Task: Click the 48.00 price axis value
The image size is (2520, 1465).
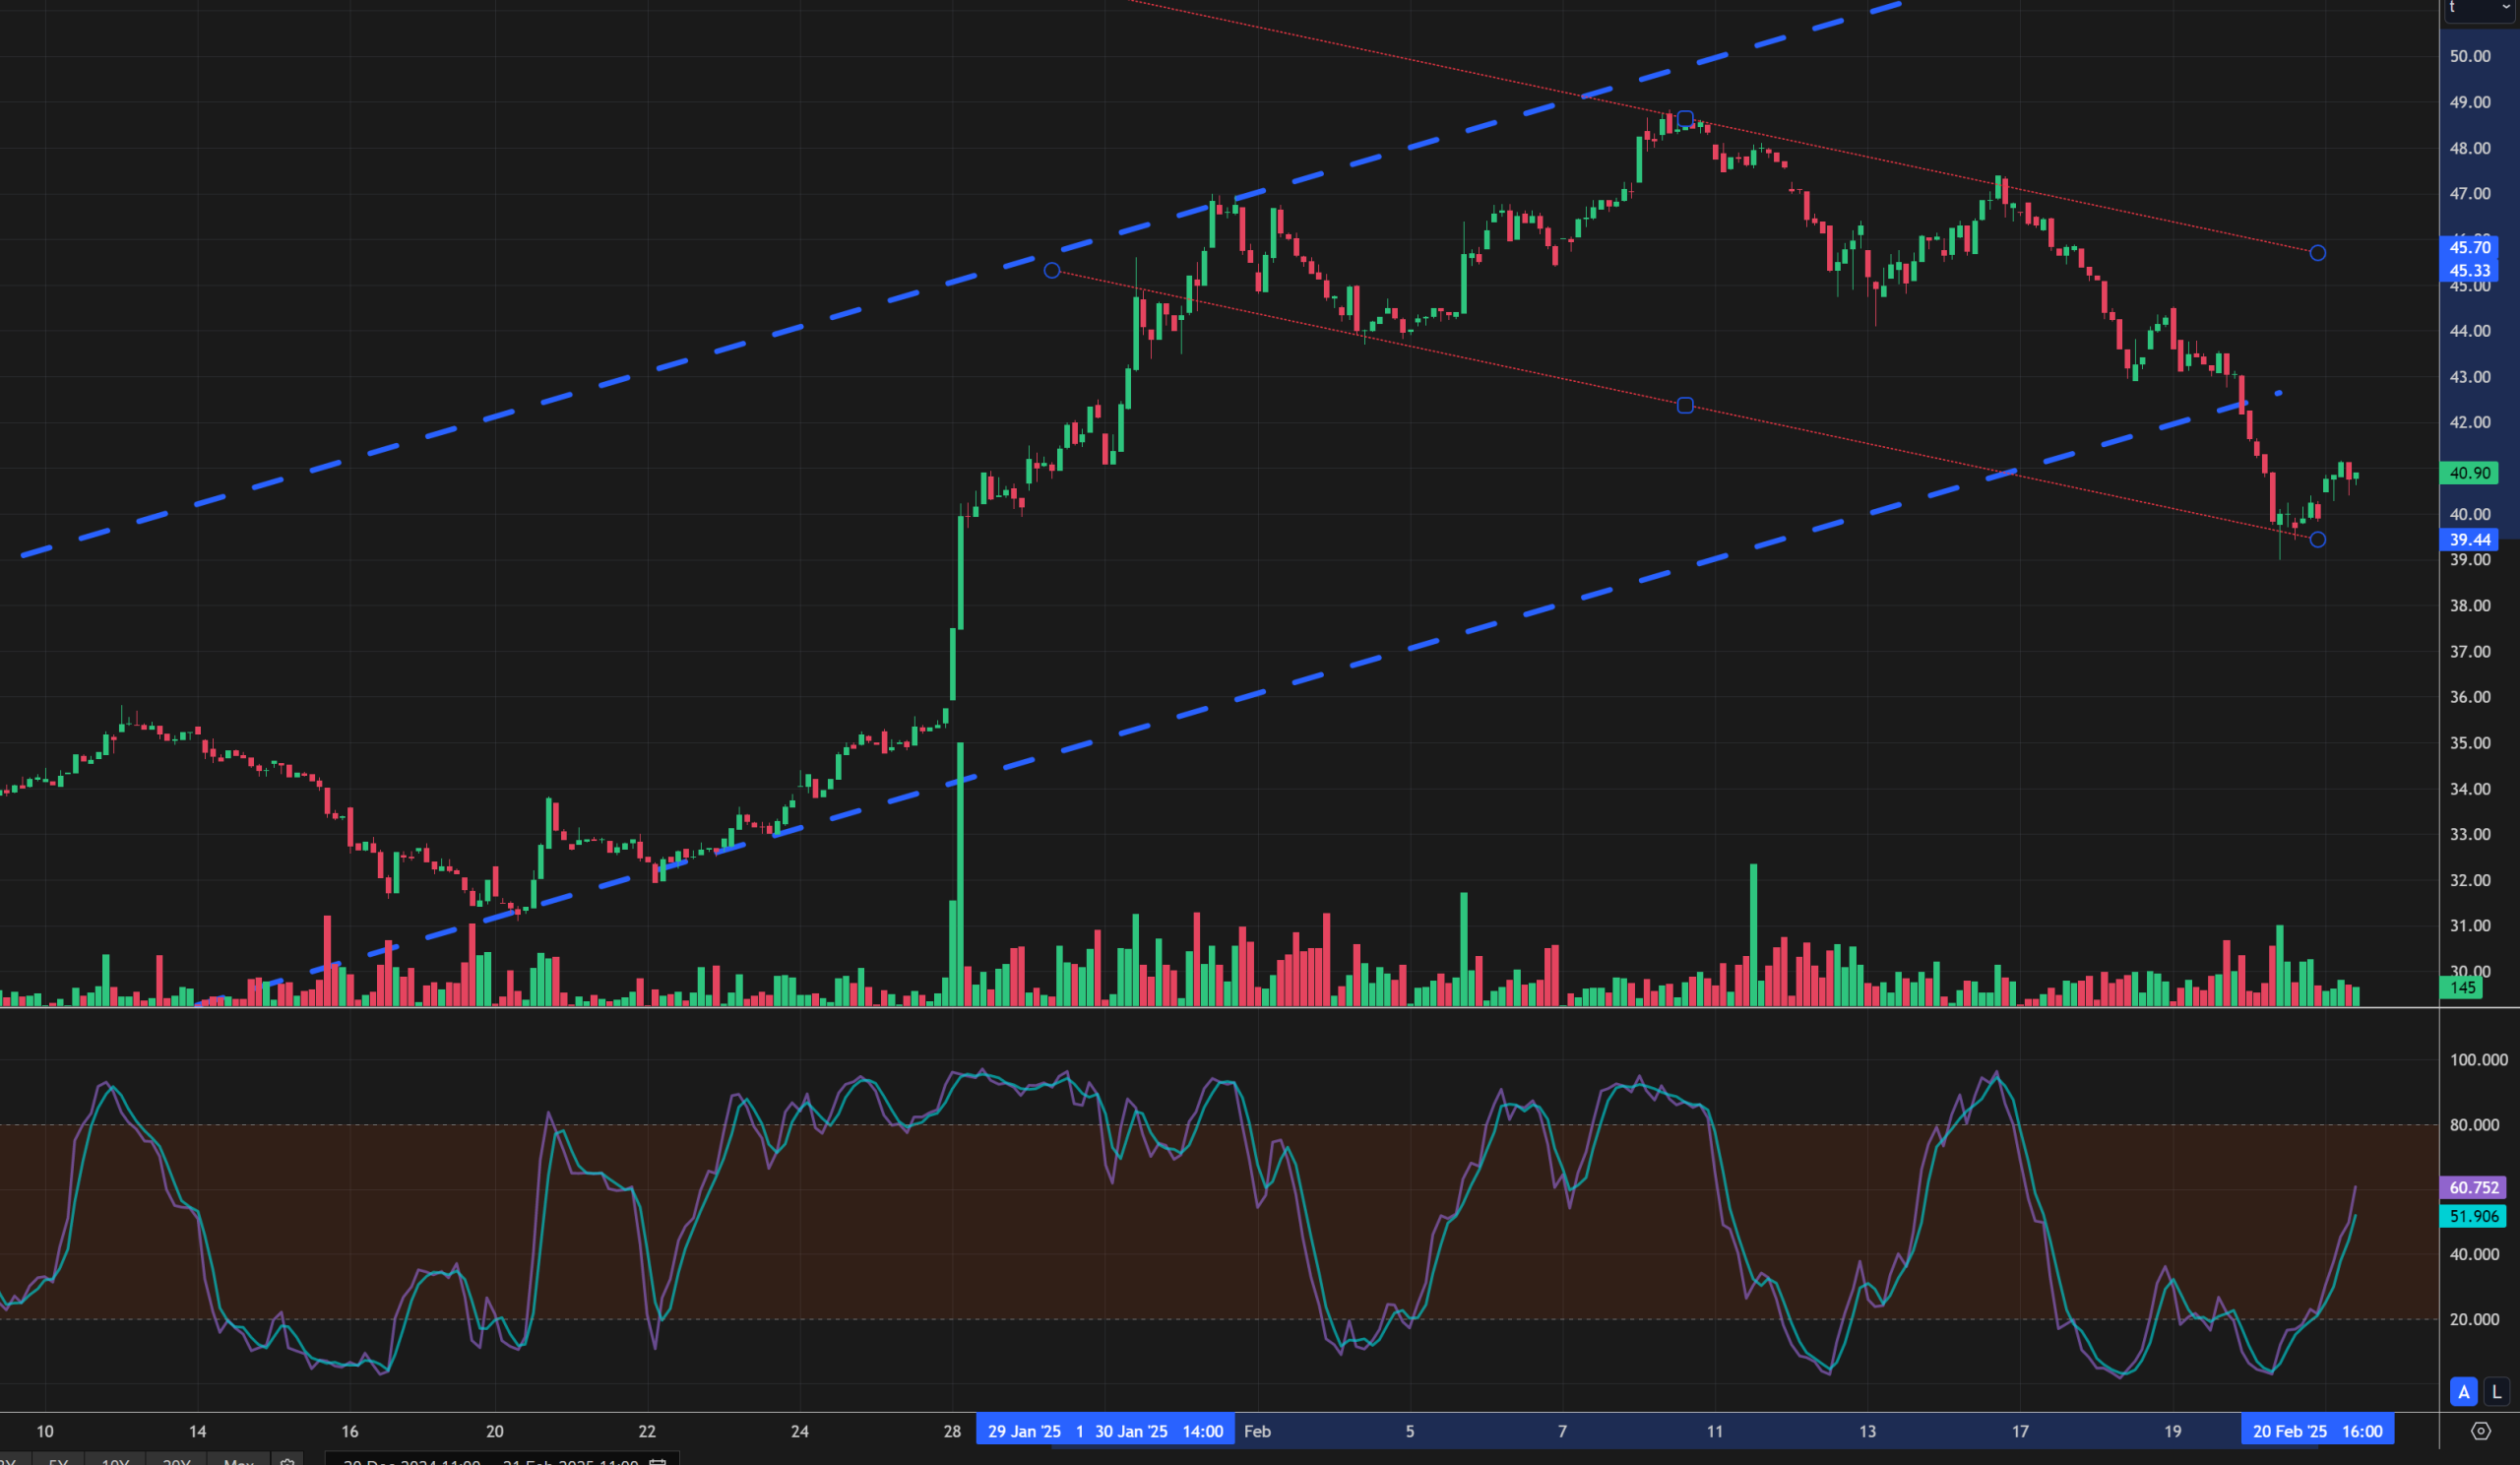Action: point(2469,148)
